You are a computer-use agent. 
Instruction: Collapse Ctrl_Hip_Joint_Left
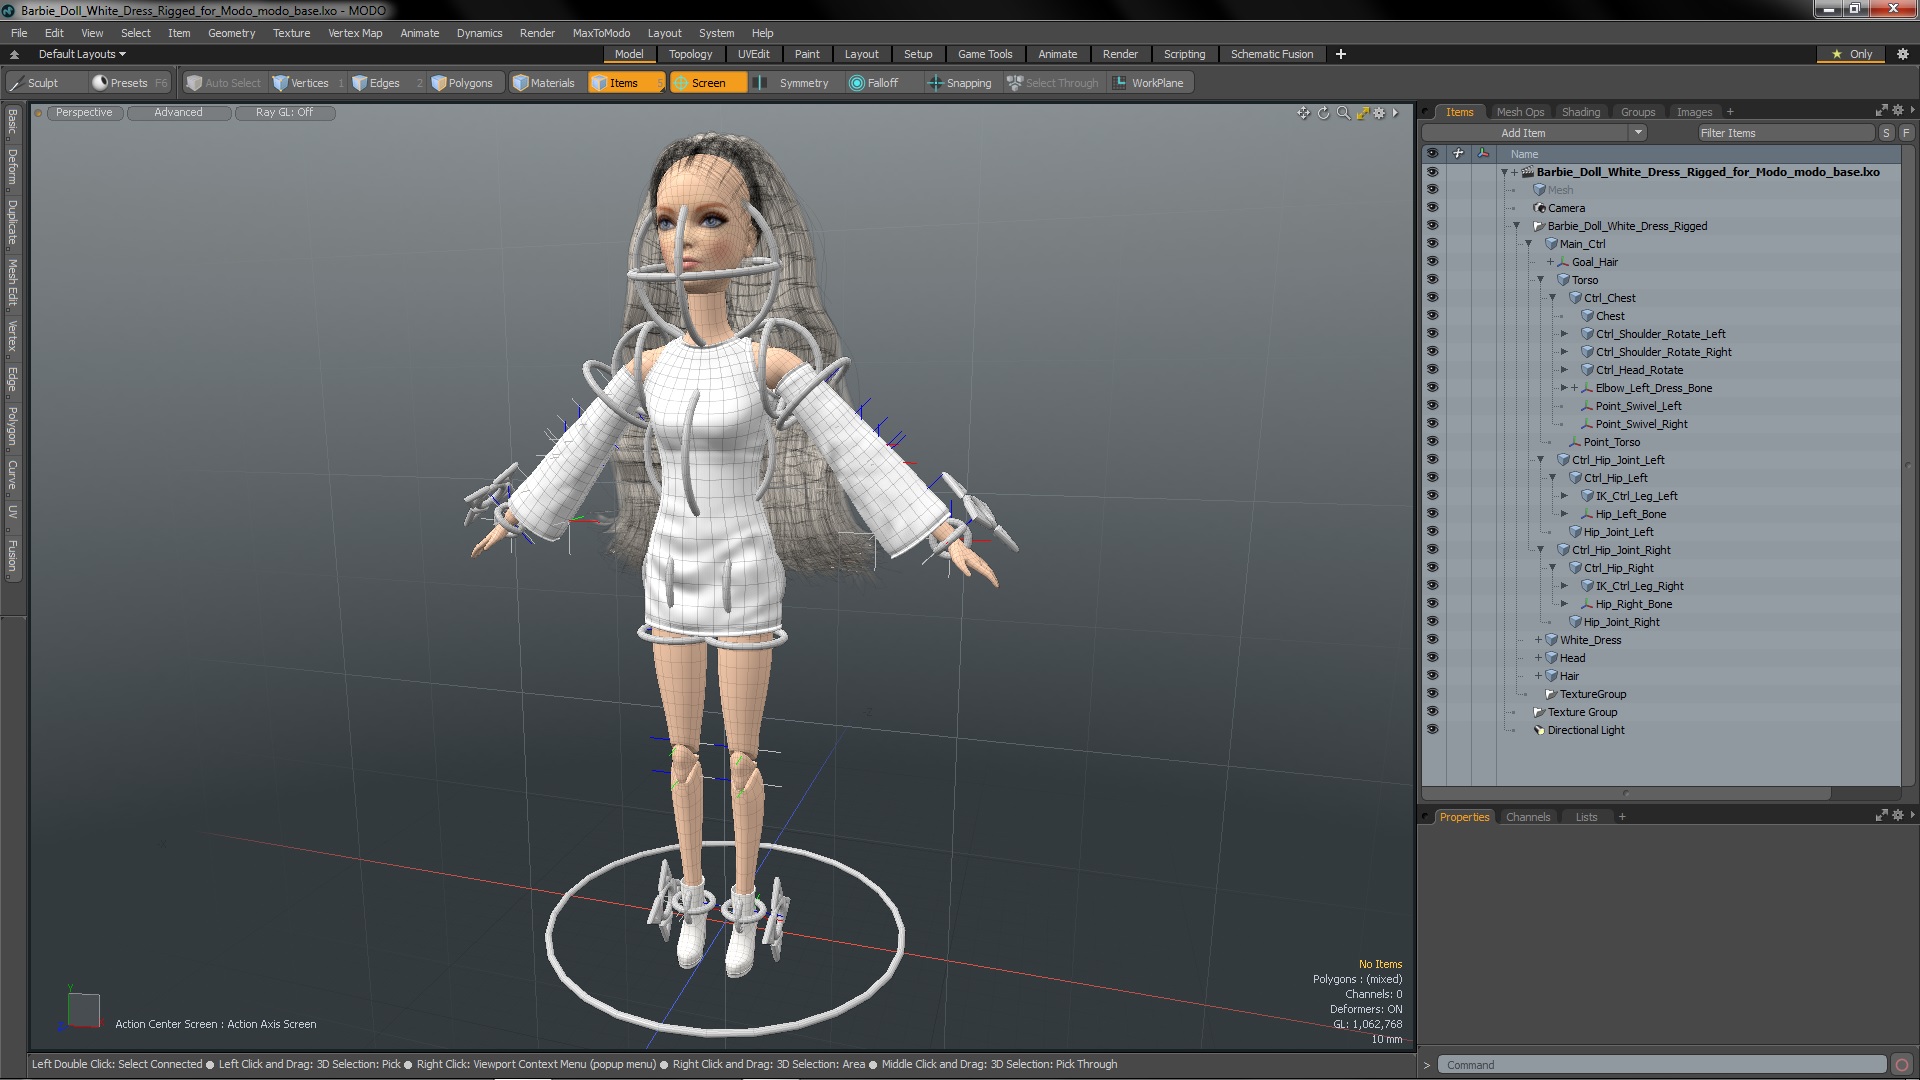tap(1540, 460)
